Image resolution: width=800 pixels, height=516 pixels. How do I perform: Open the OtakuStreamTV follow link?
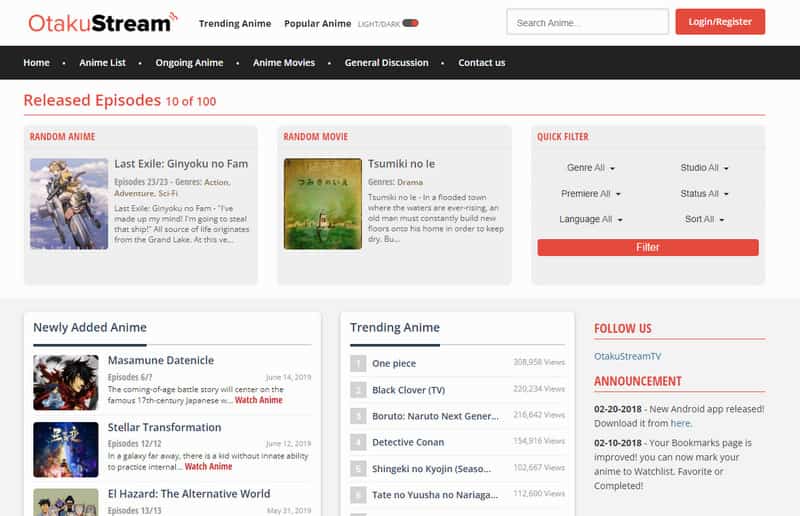[x=627, y=356]
